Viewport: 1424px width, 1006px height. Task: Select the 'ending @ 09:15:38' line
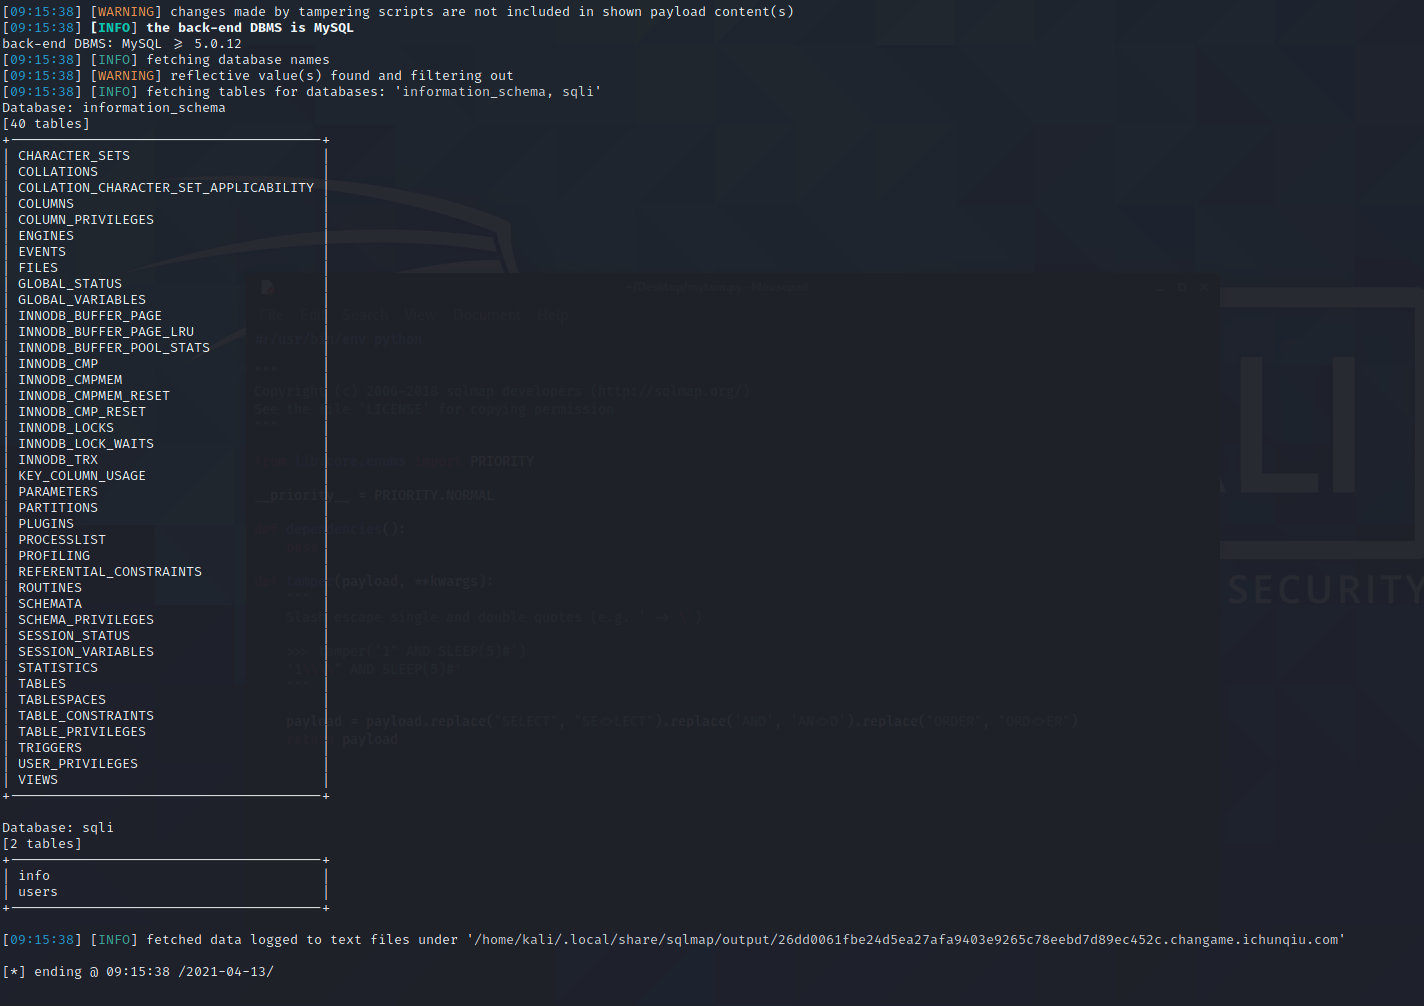138,972
